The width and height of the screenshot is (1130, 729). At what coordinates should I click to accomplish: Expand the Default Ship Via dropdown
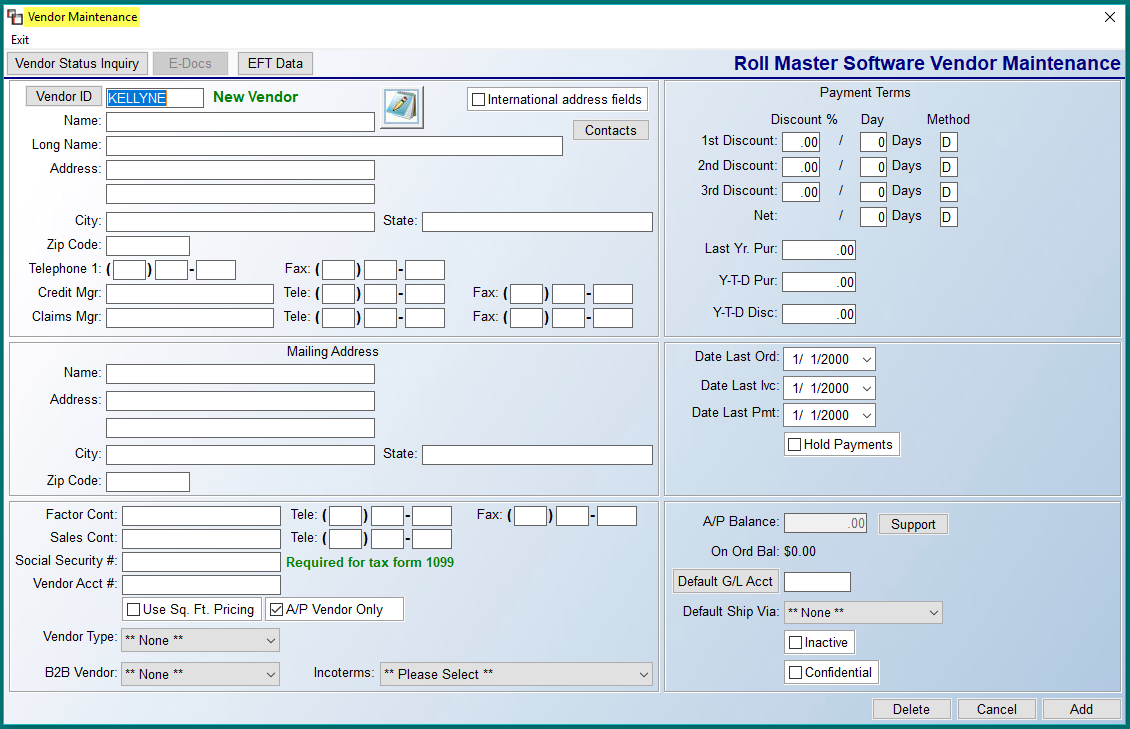(863, 612)
